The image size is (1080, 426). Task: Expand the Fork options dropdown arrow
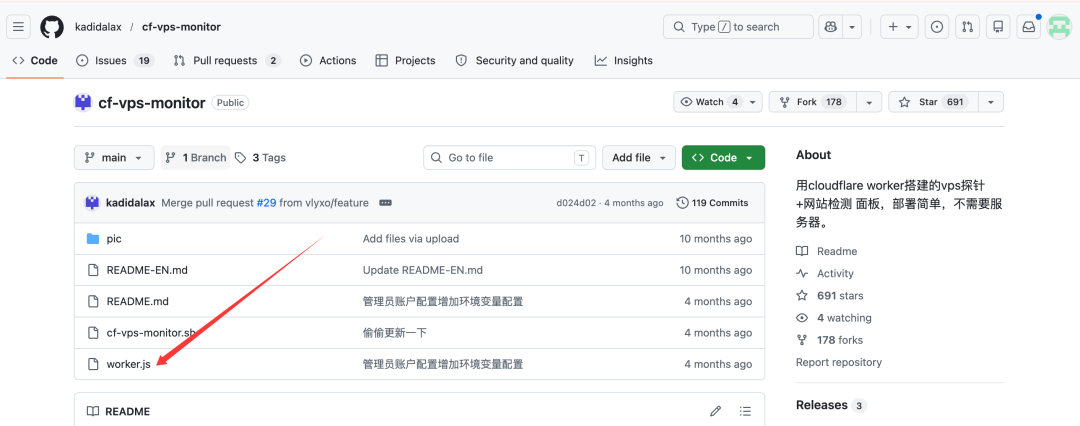(871, 102)
